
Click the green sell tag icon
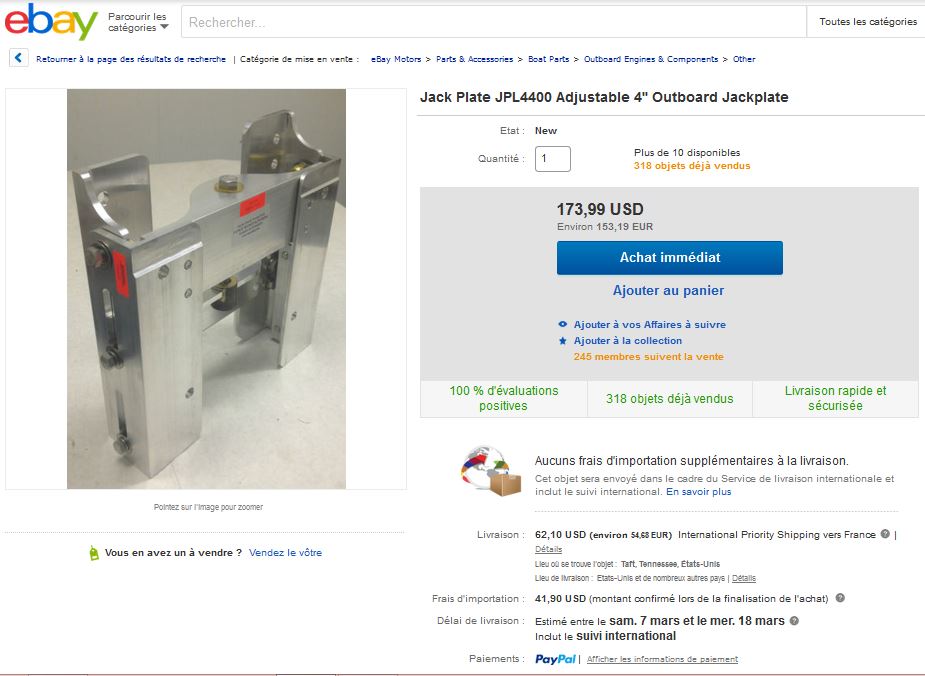(94, 553)
